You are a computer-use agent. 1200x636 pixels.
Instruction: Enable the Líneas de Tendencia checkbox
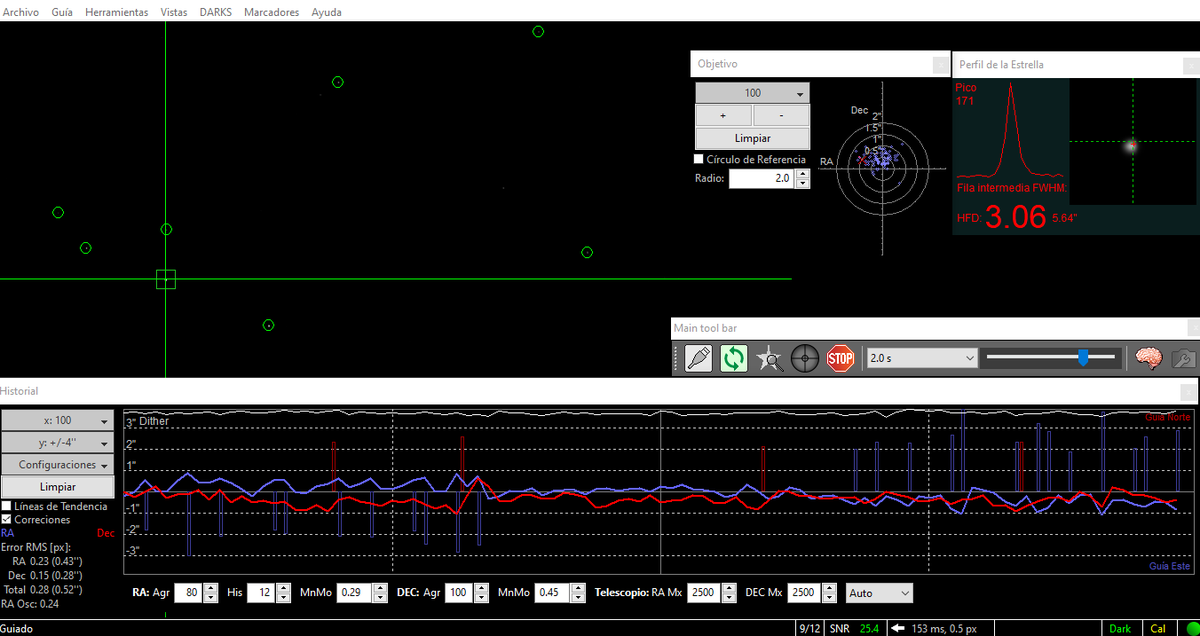coord(7,506)
